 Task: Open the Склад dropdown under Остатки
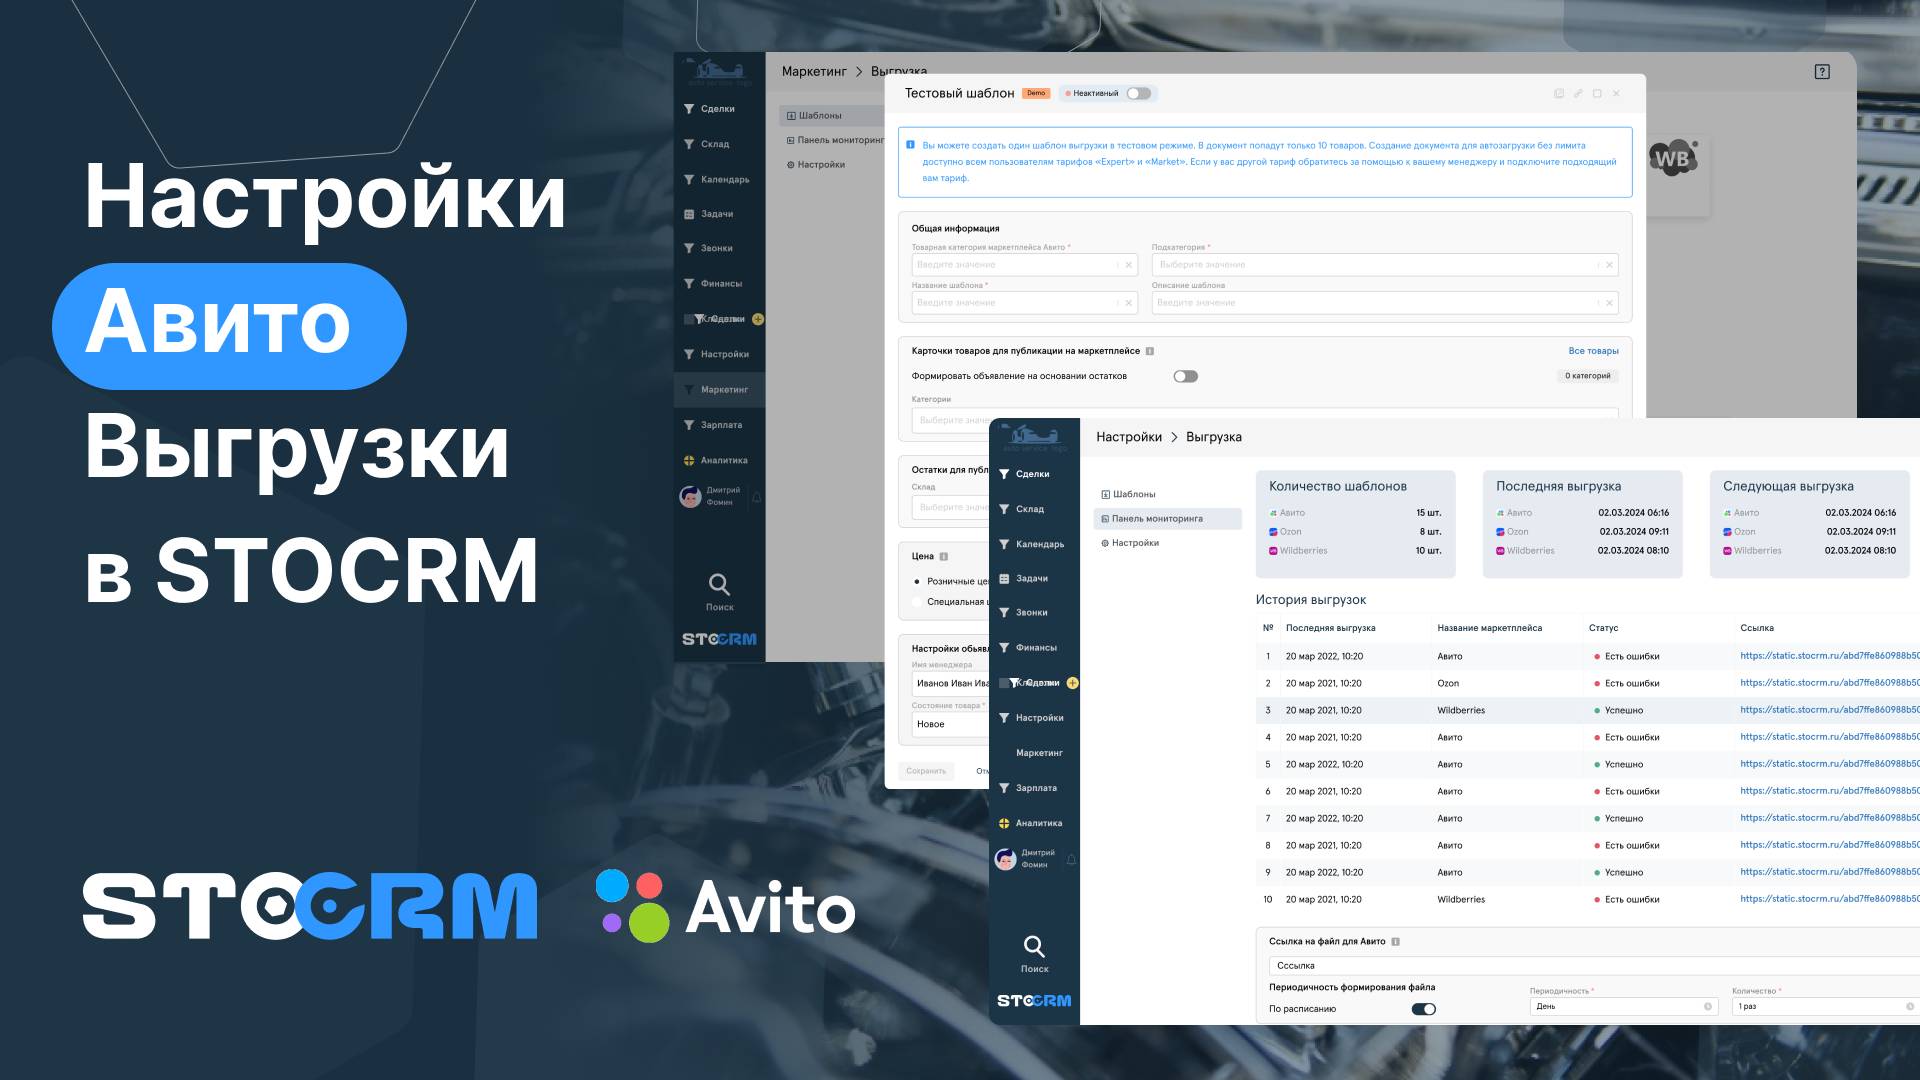click(x=950, y=508)
